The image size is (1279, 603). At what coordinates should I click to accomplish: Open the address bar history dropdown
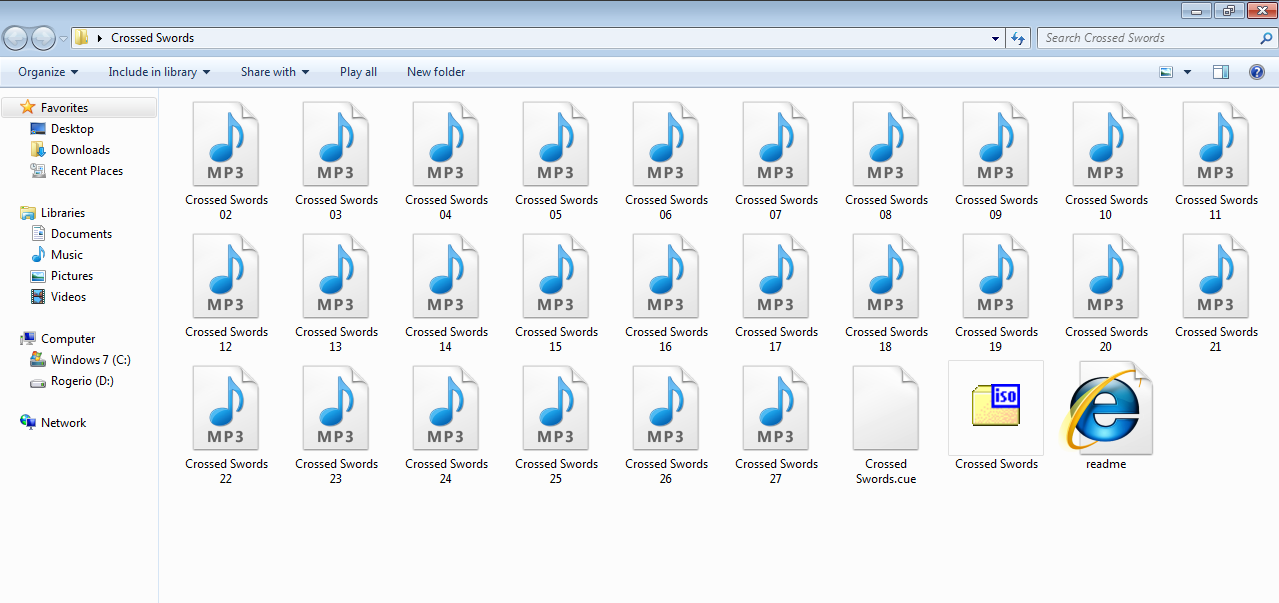pyautogui.click(x=995, y=38)
